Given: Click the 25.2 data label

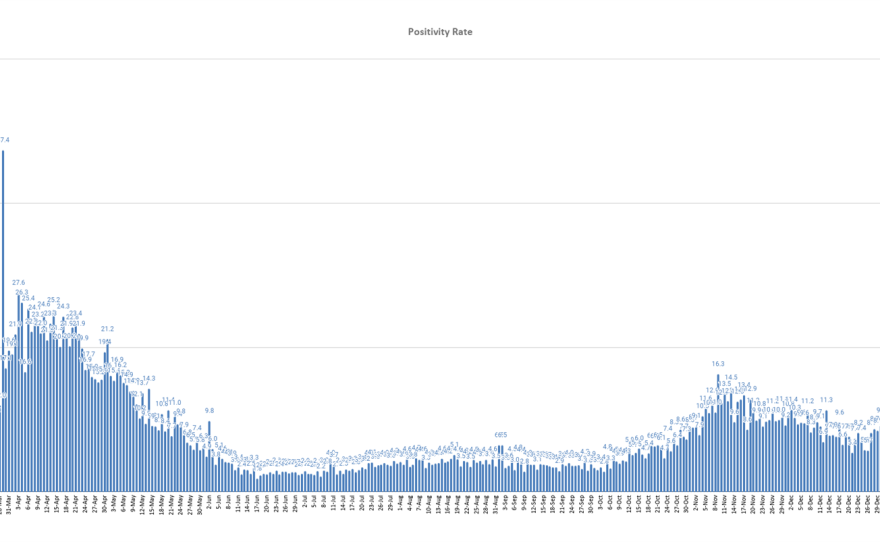Looking at the screenshot, I should coord(54,300).
